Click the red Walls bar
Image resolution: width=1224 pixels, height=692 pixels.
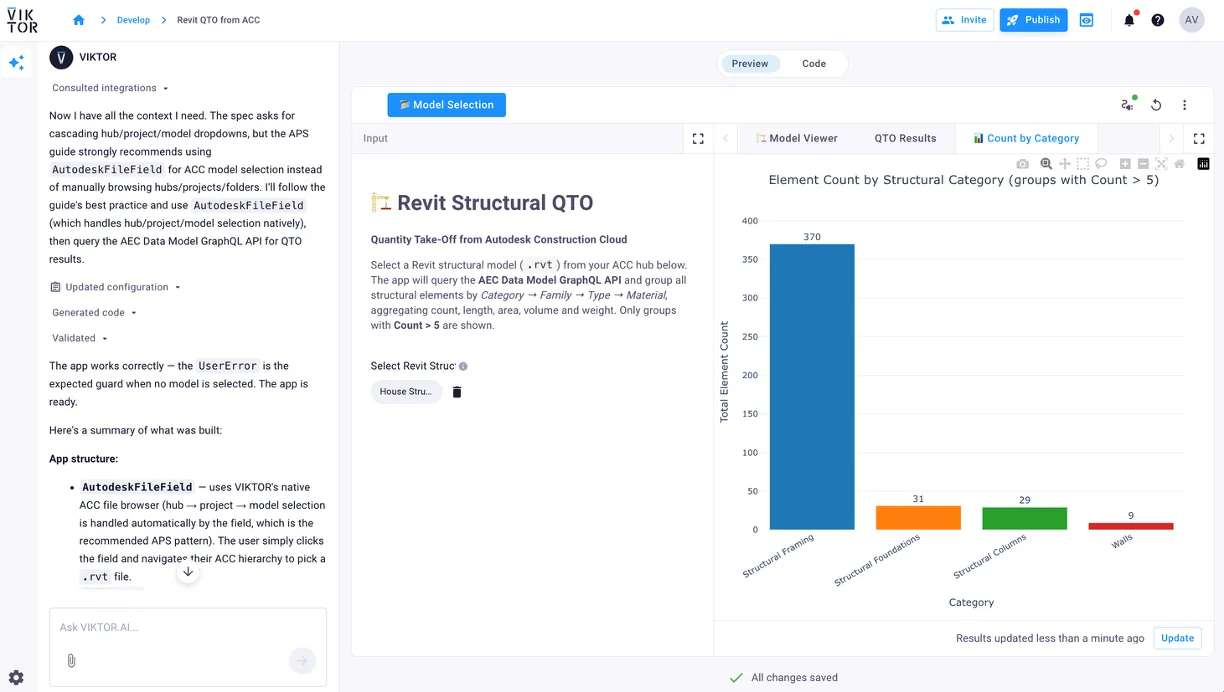tap(1131, 526)
